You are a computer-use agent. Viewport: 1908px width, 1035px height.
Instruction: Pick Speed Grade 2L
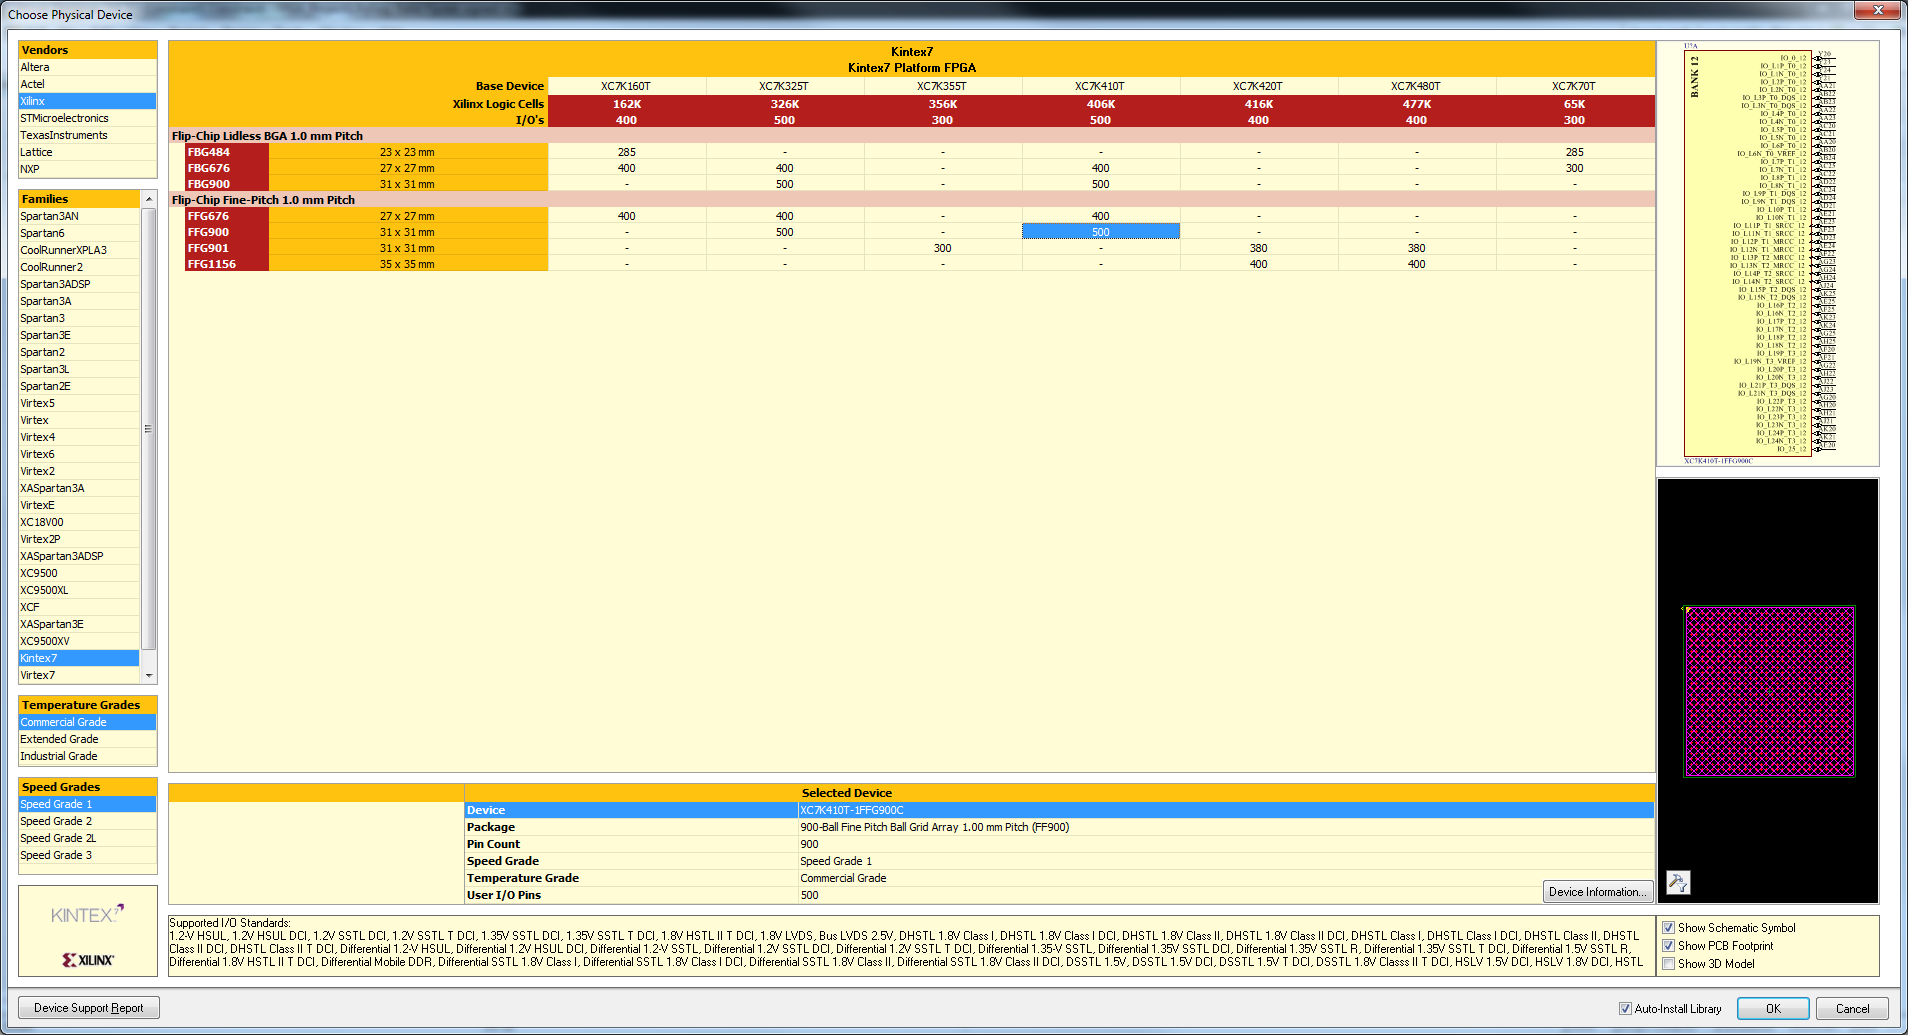point(87,838)
